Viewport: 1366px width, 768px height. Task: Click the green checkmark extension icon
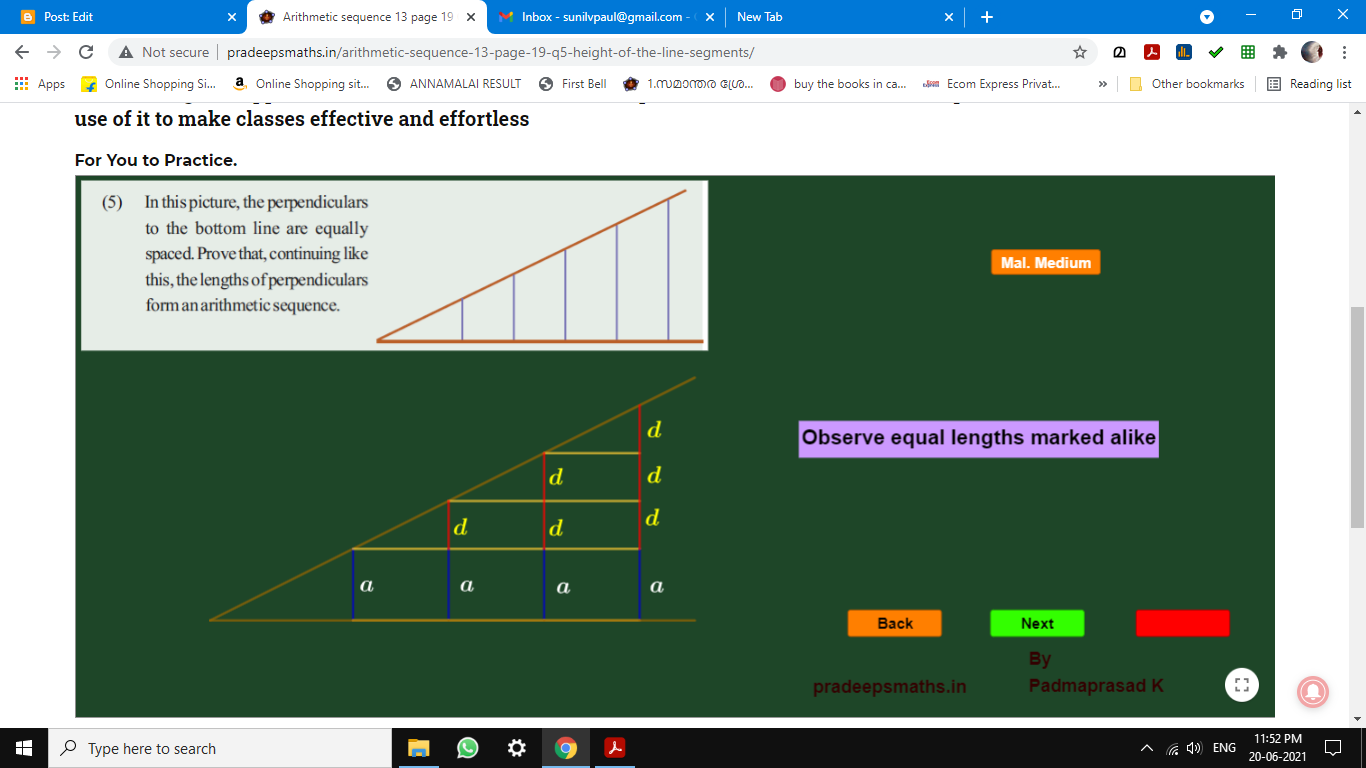[1216, 52]
